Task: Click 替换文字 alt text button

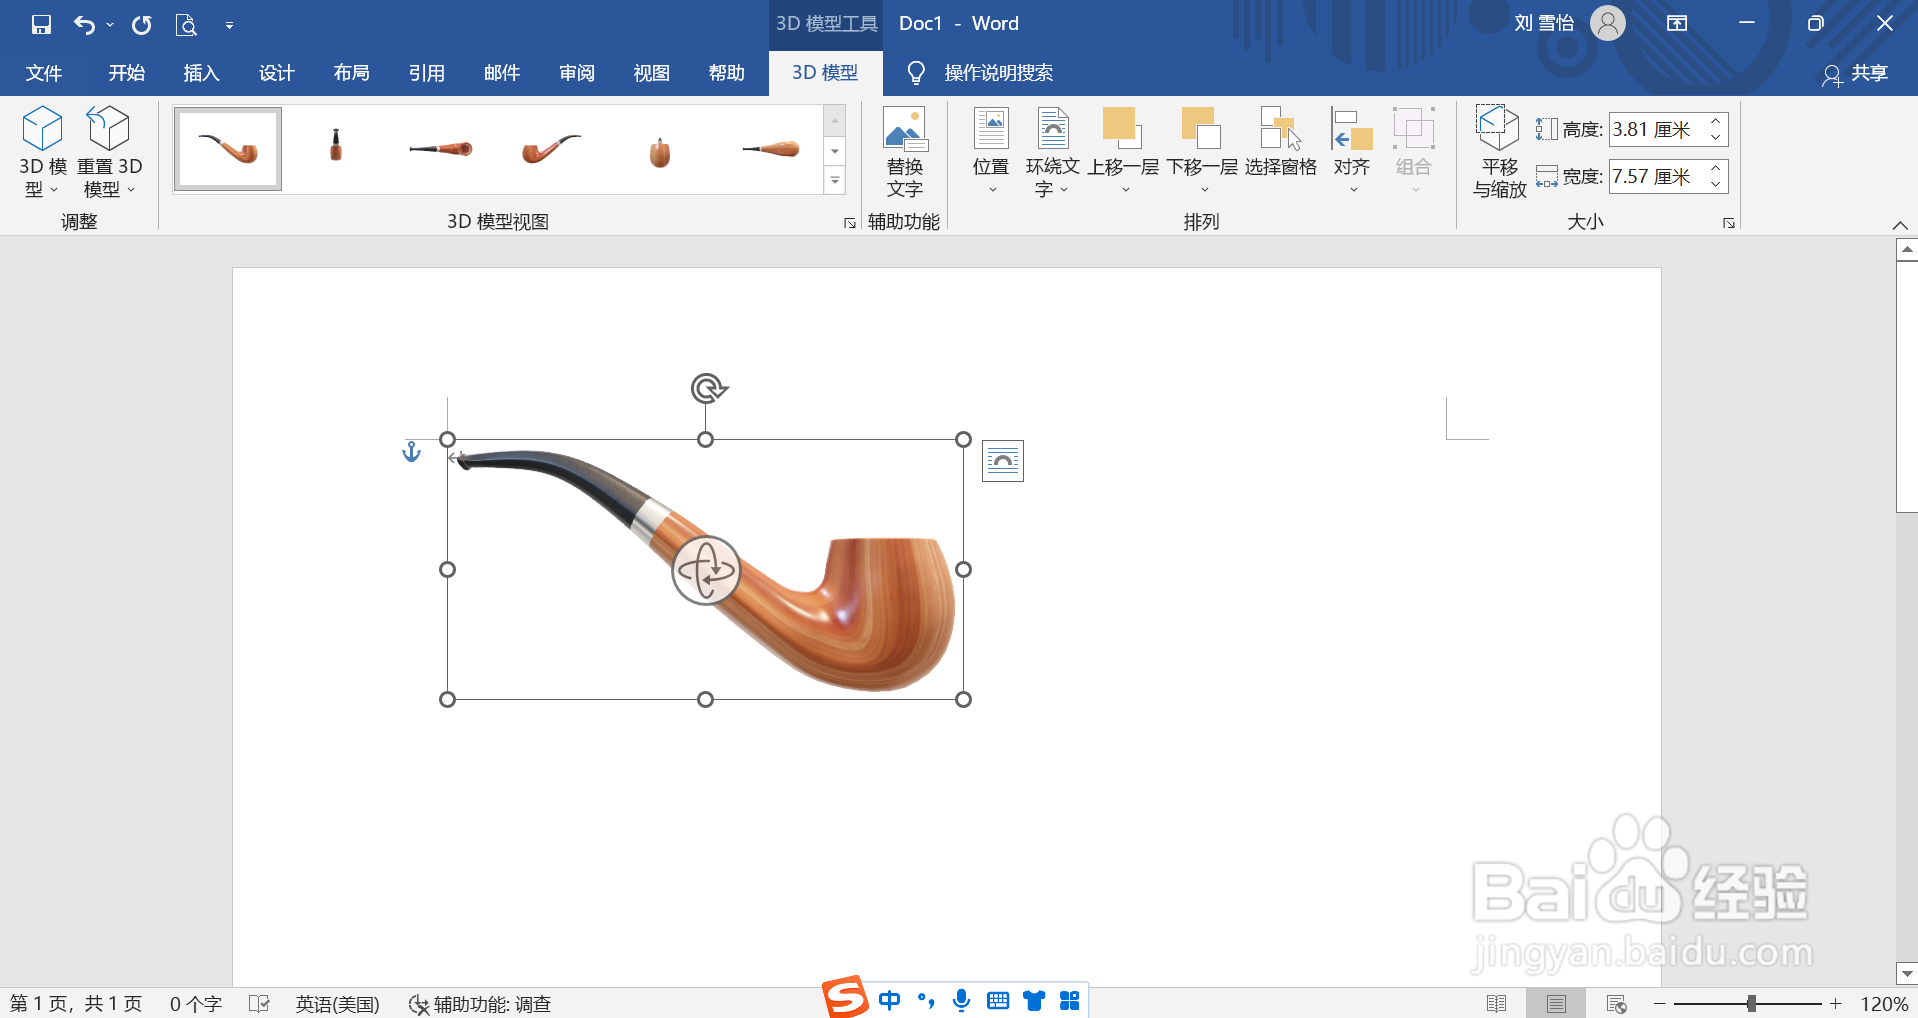Action: [905, 152]
